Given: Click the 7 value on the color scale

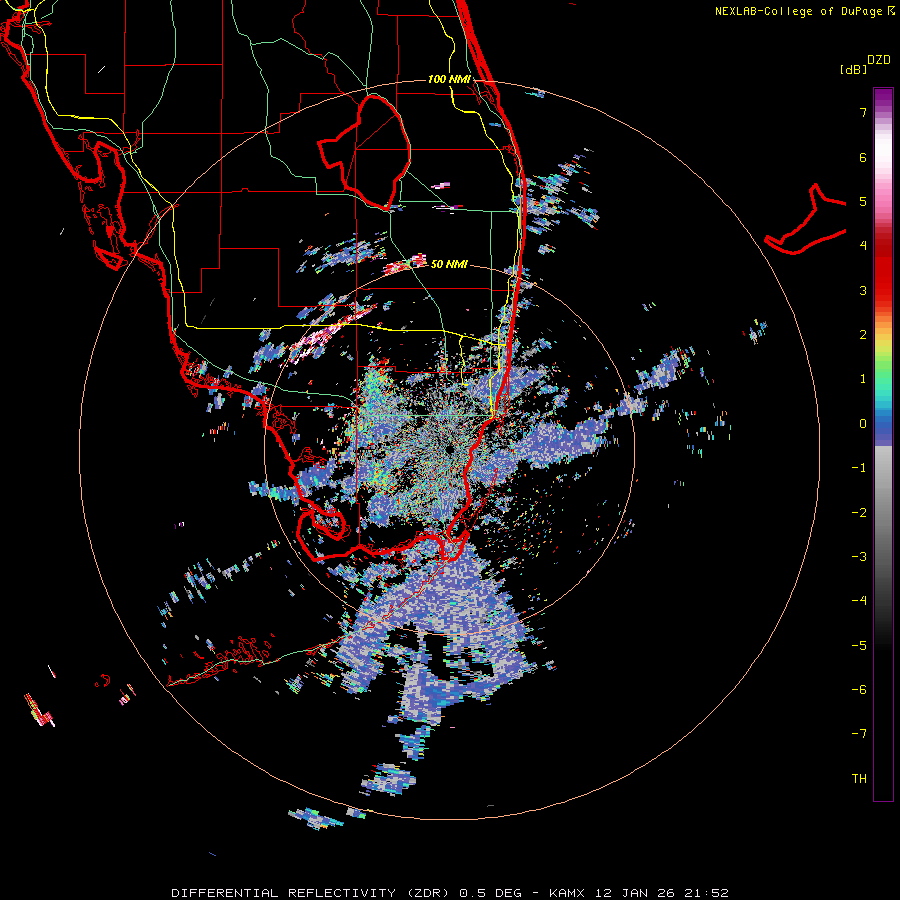Looking at the screenshot, I should [863, 112].
